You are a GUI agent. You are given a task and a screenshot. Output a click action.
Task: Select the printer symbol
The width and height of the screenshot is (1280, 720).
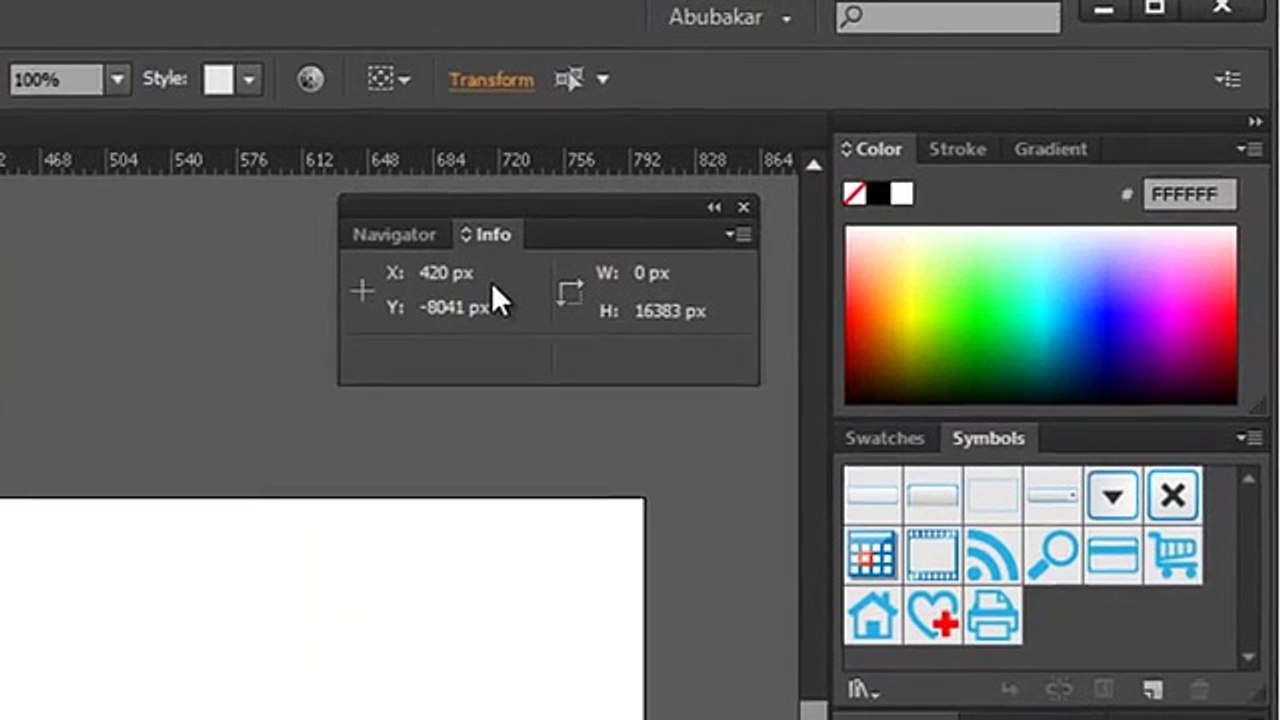tap(992, 615)
